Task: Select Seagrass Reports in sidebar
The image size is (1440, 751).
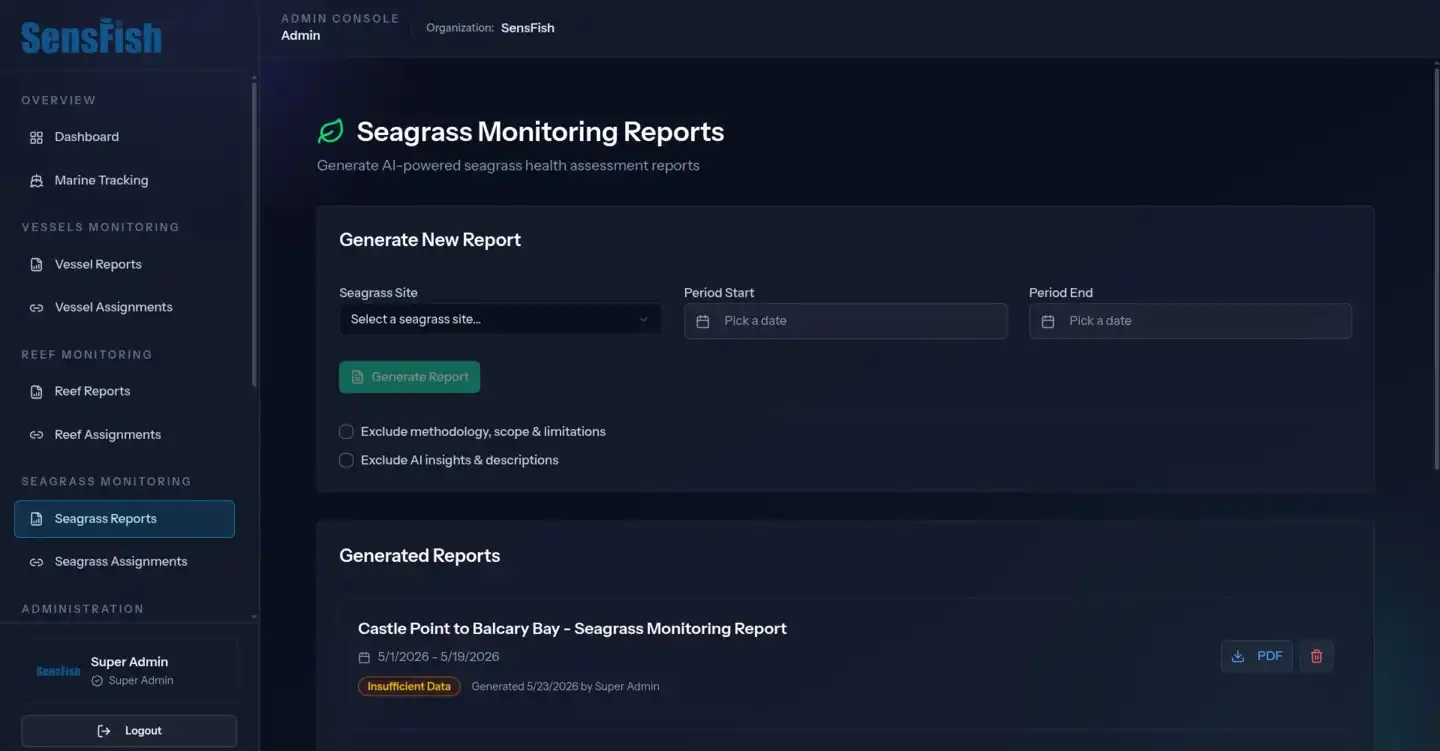Action: (125, 519)
